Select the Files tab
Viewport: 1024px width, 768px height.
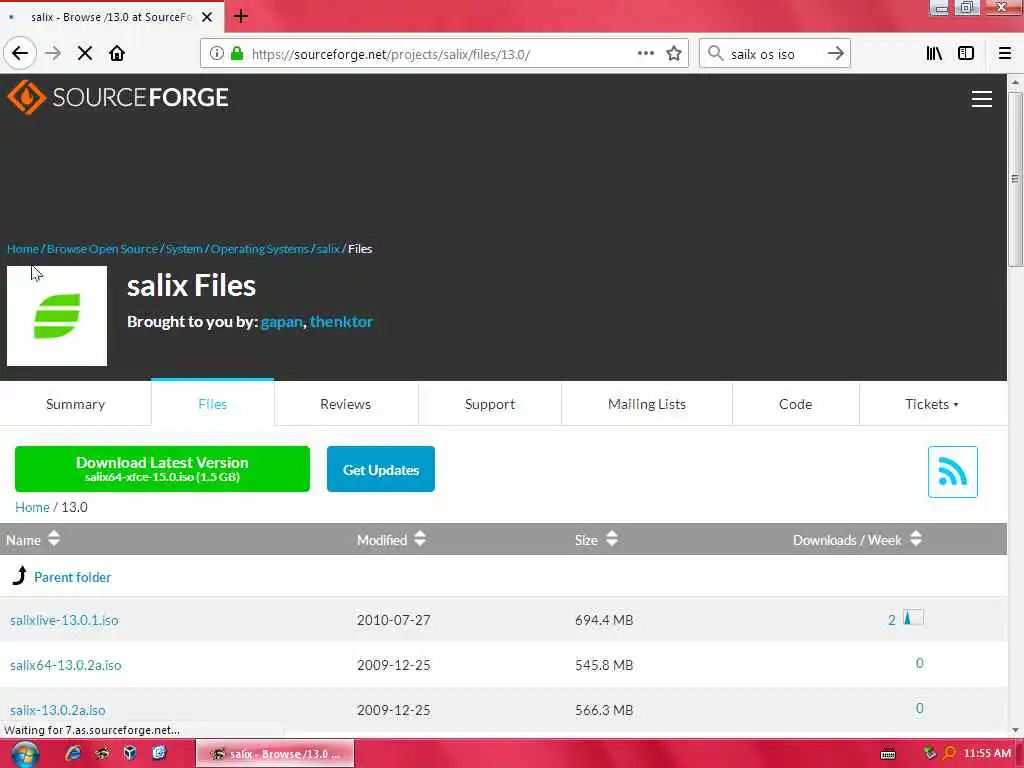point(212,404)
